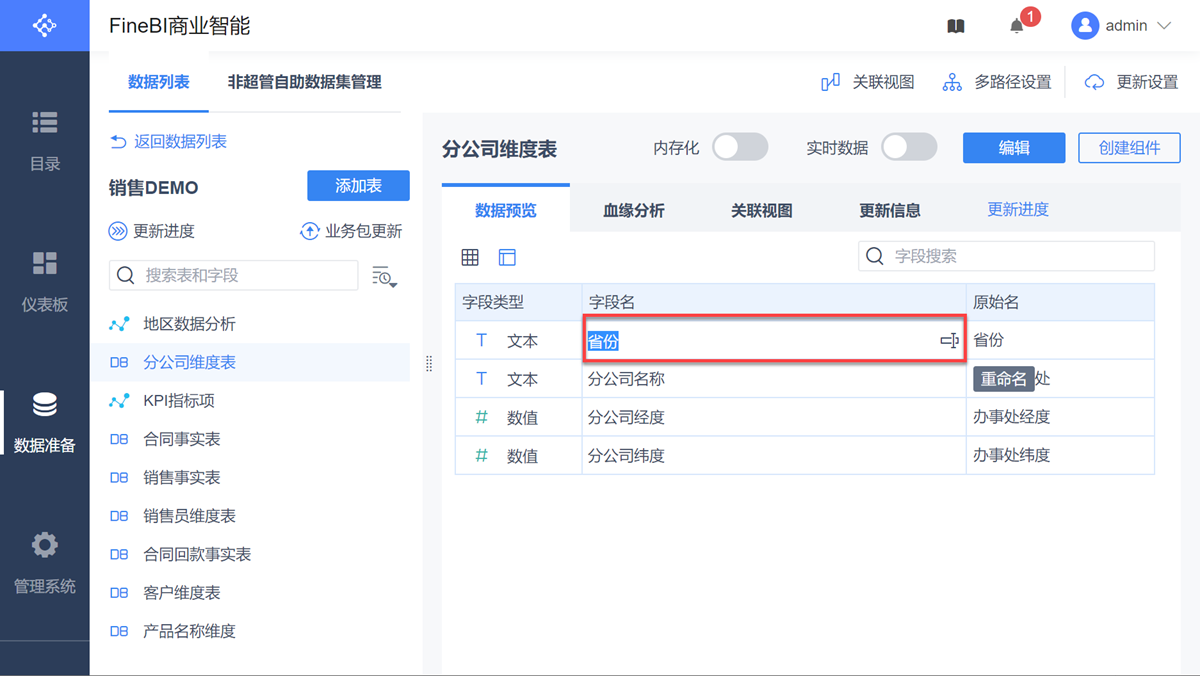Expand the admin user dropdown
Viewport: 1200px width, 676px height.
[1163, 26]
